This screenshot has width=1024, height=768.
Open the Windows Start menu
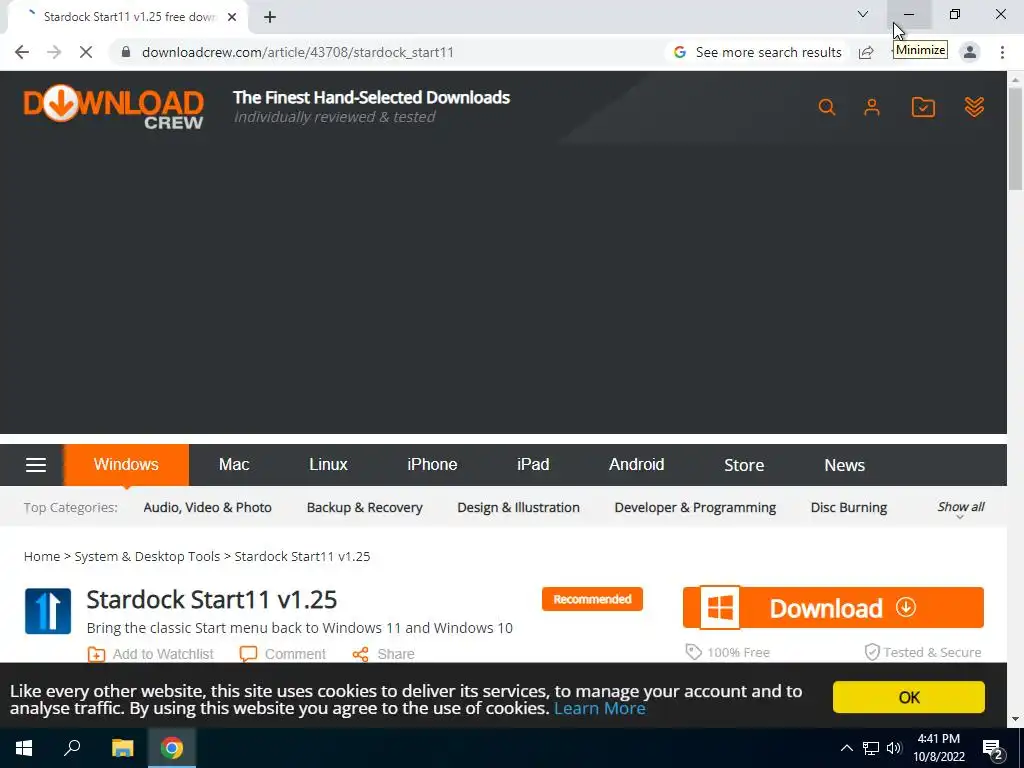(24, 748)
